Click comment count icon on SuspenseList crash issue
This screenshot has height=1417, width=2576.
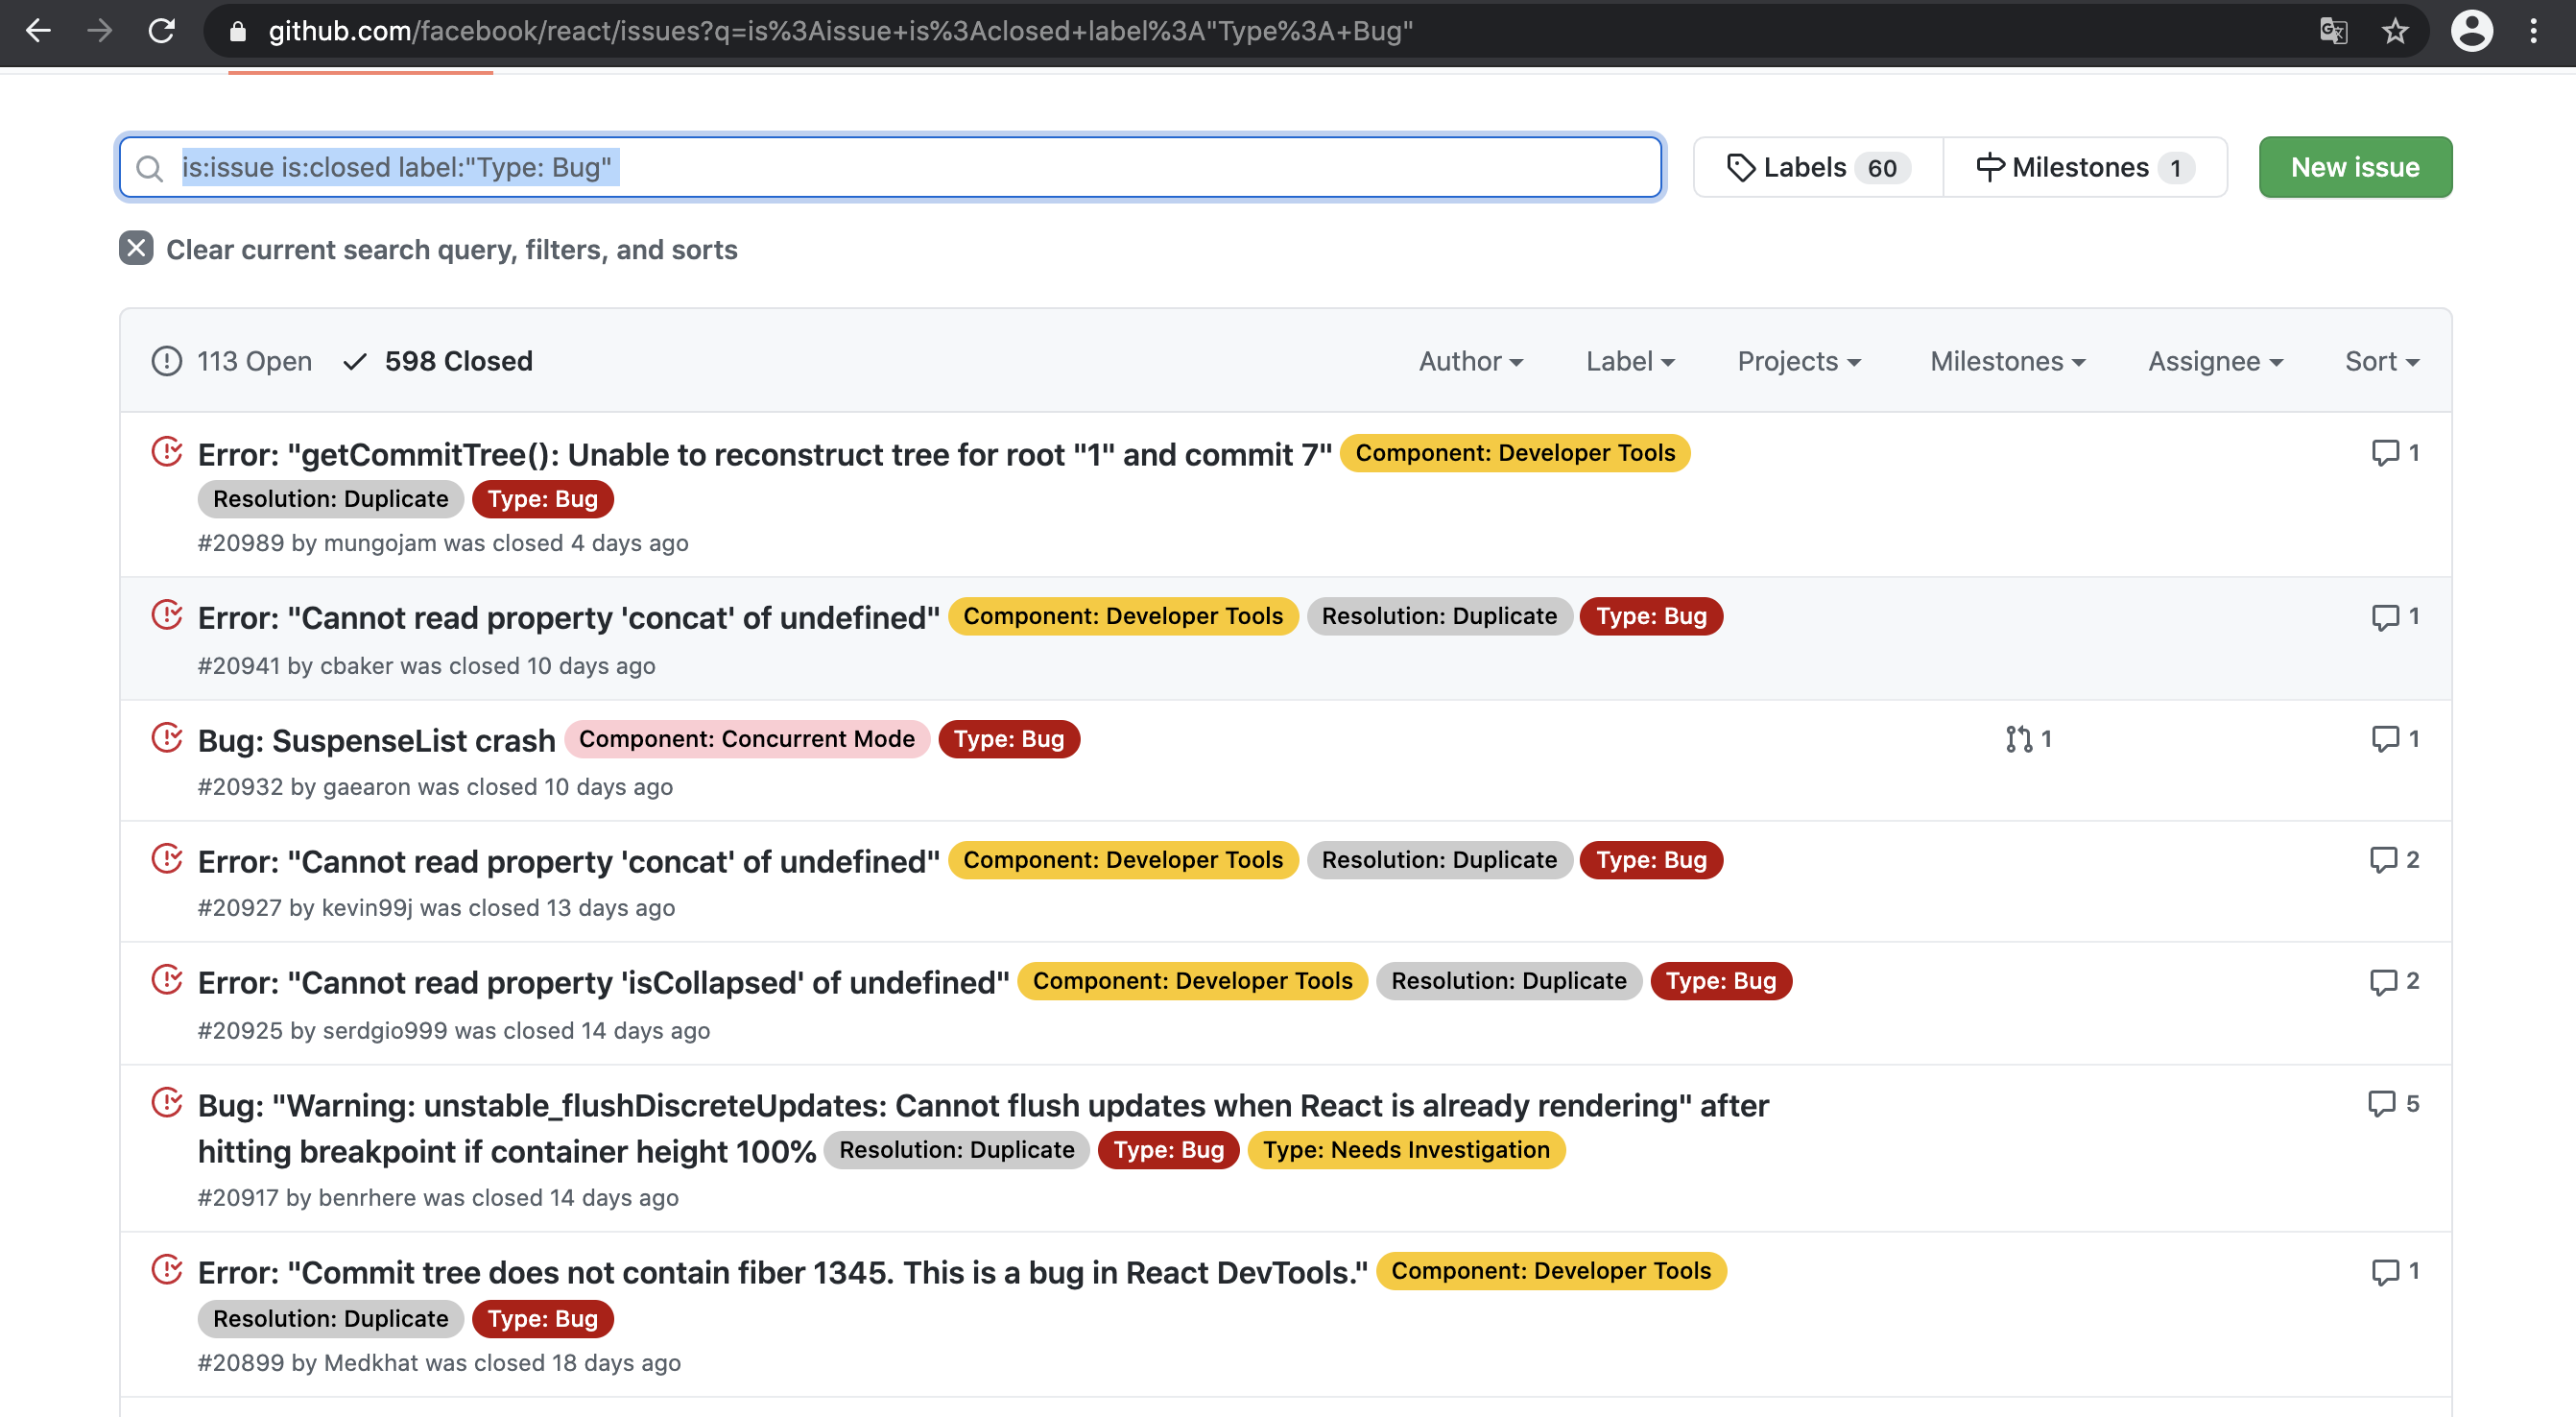tap(2385, 739)
